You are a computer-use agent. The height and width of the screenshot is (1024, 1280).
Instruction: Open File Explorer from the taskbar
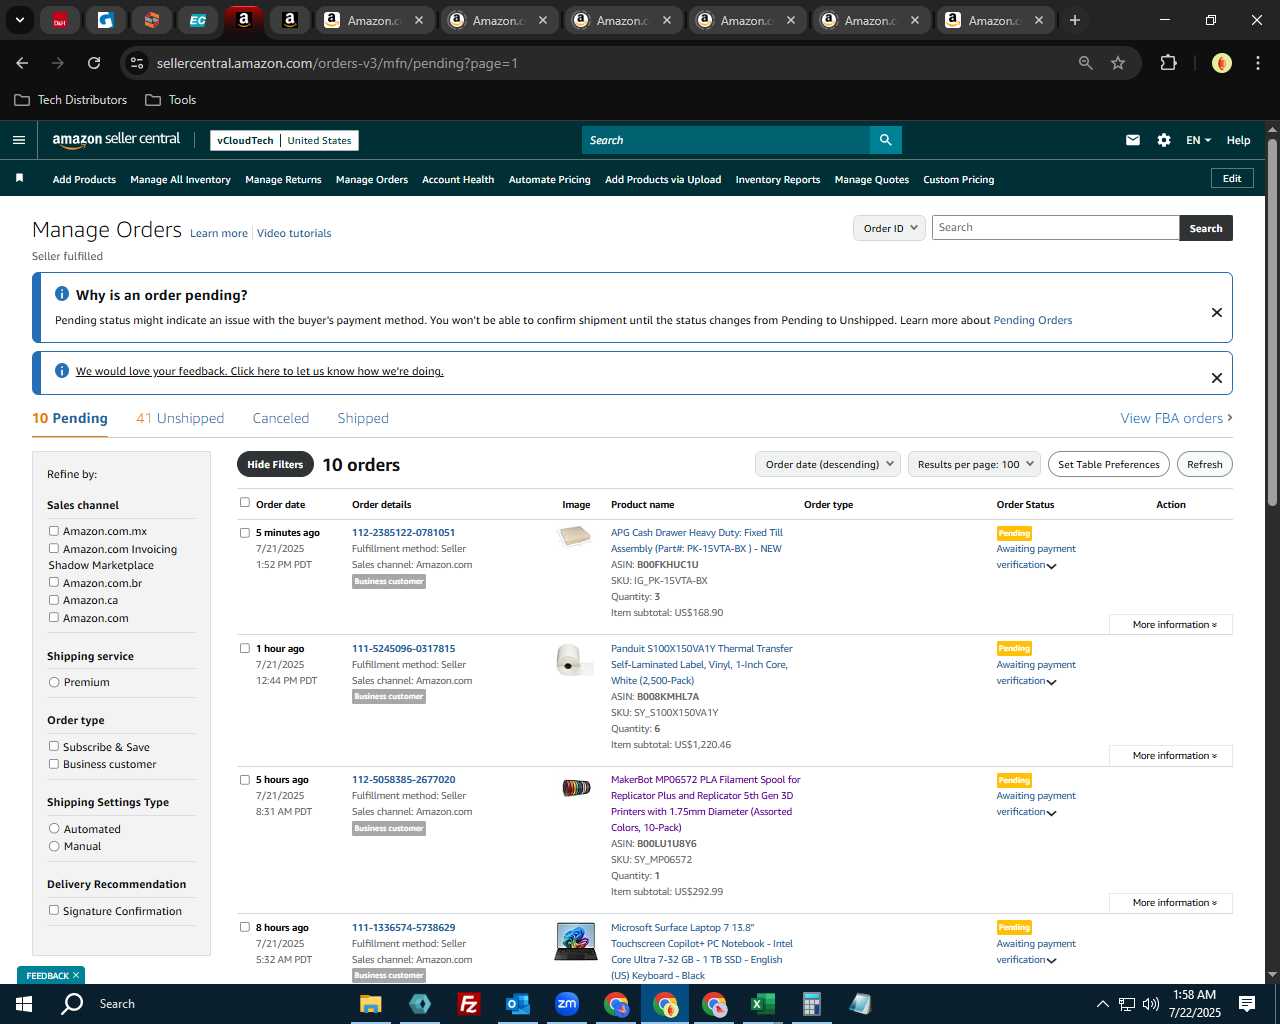click(370, 1004)
